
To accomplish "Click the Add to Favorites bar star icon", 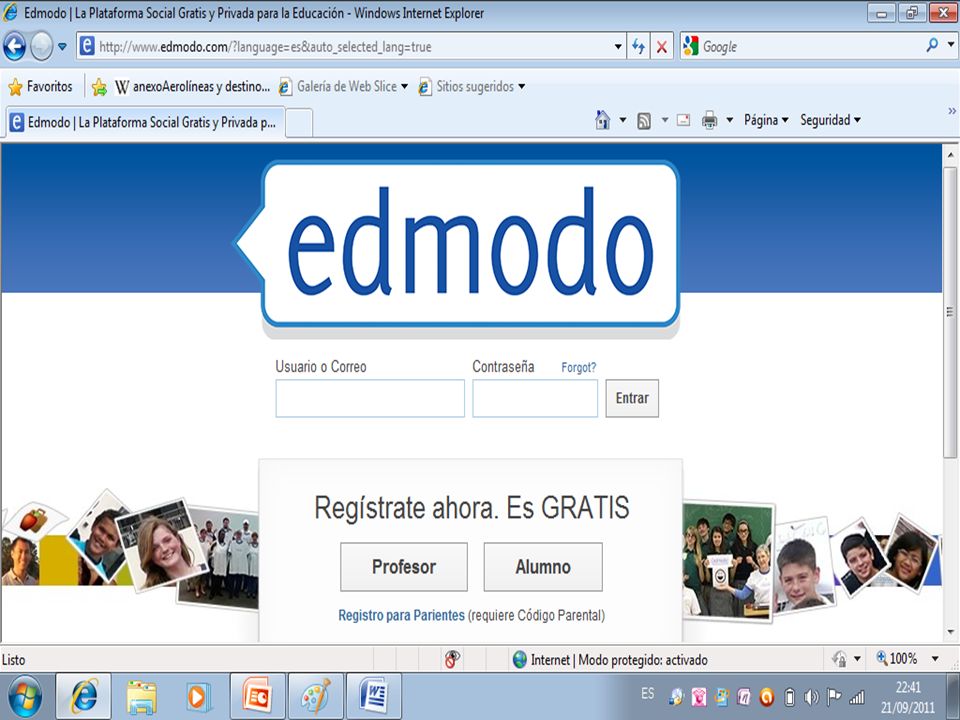I will click(x=99, y=87).
